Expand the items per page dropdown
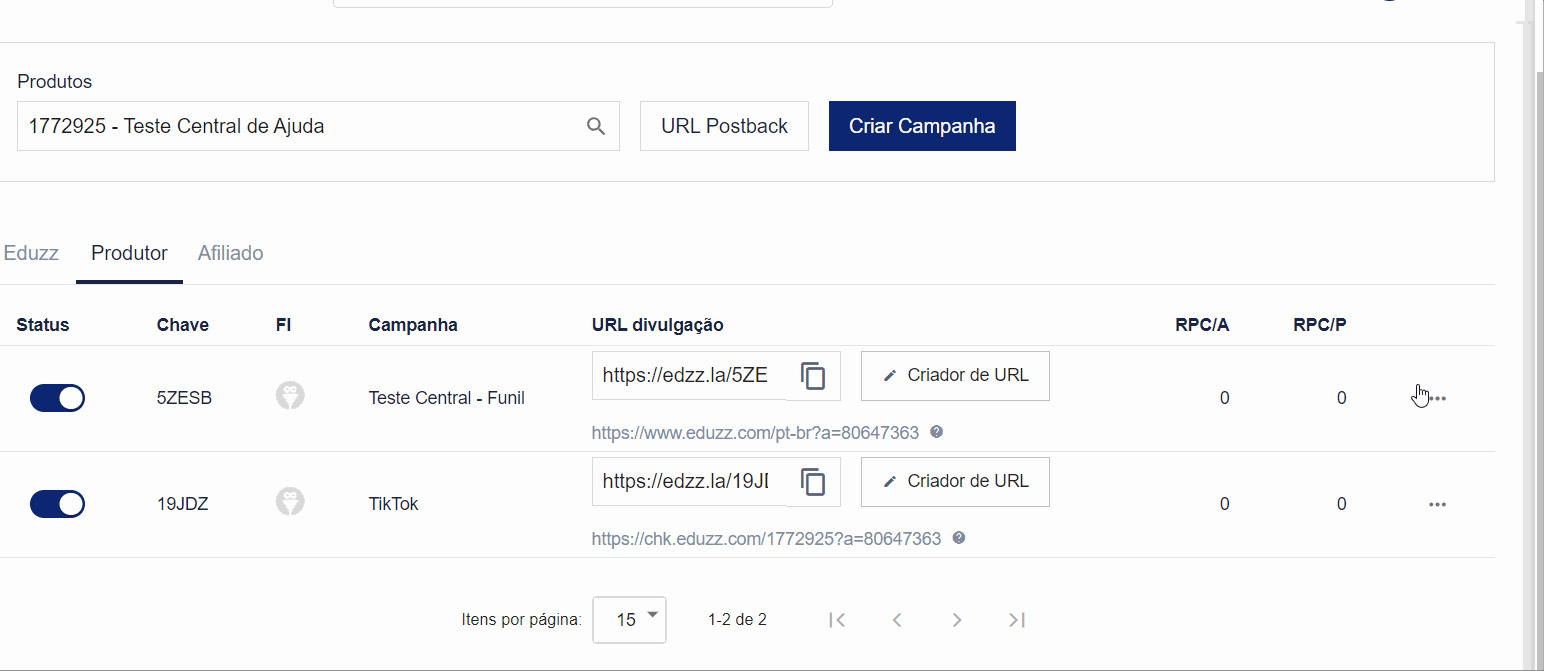 [630, 619]
